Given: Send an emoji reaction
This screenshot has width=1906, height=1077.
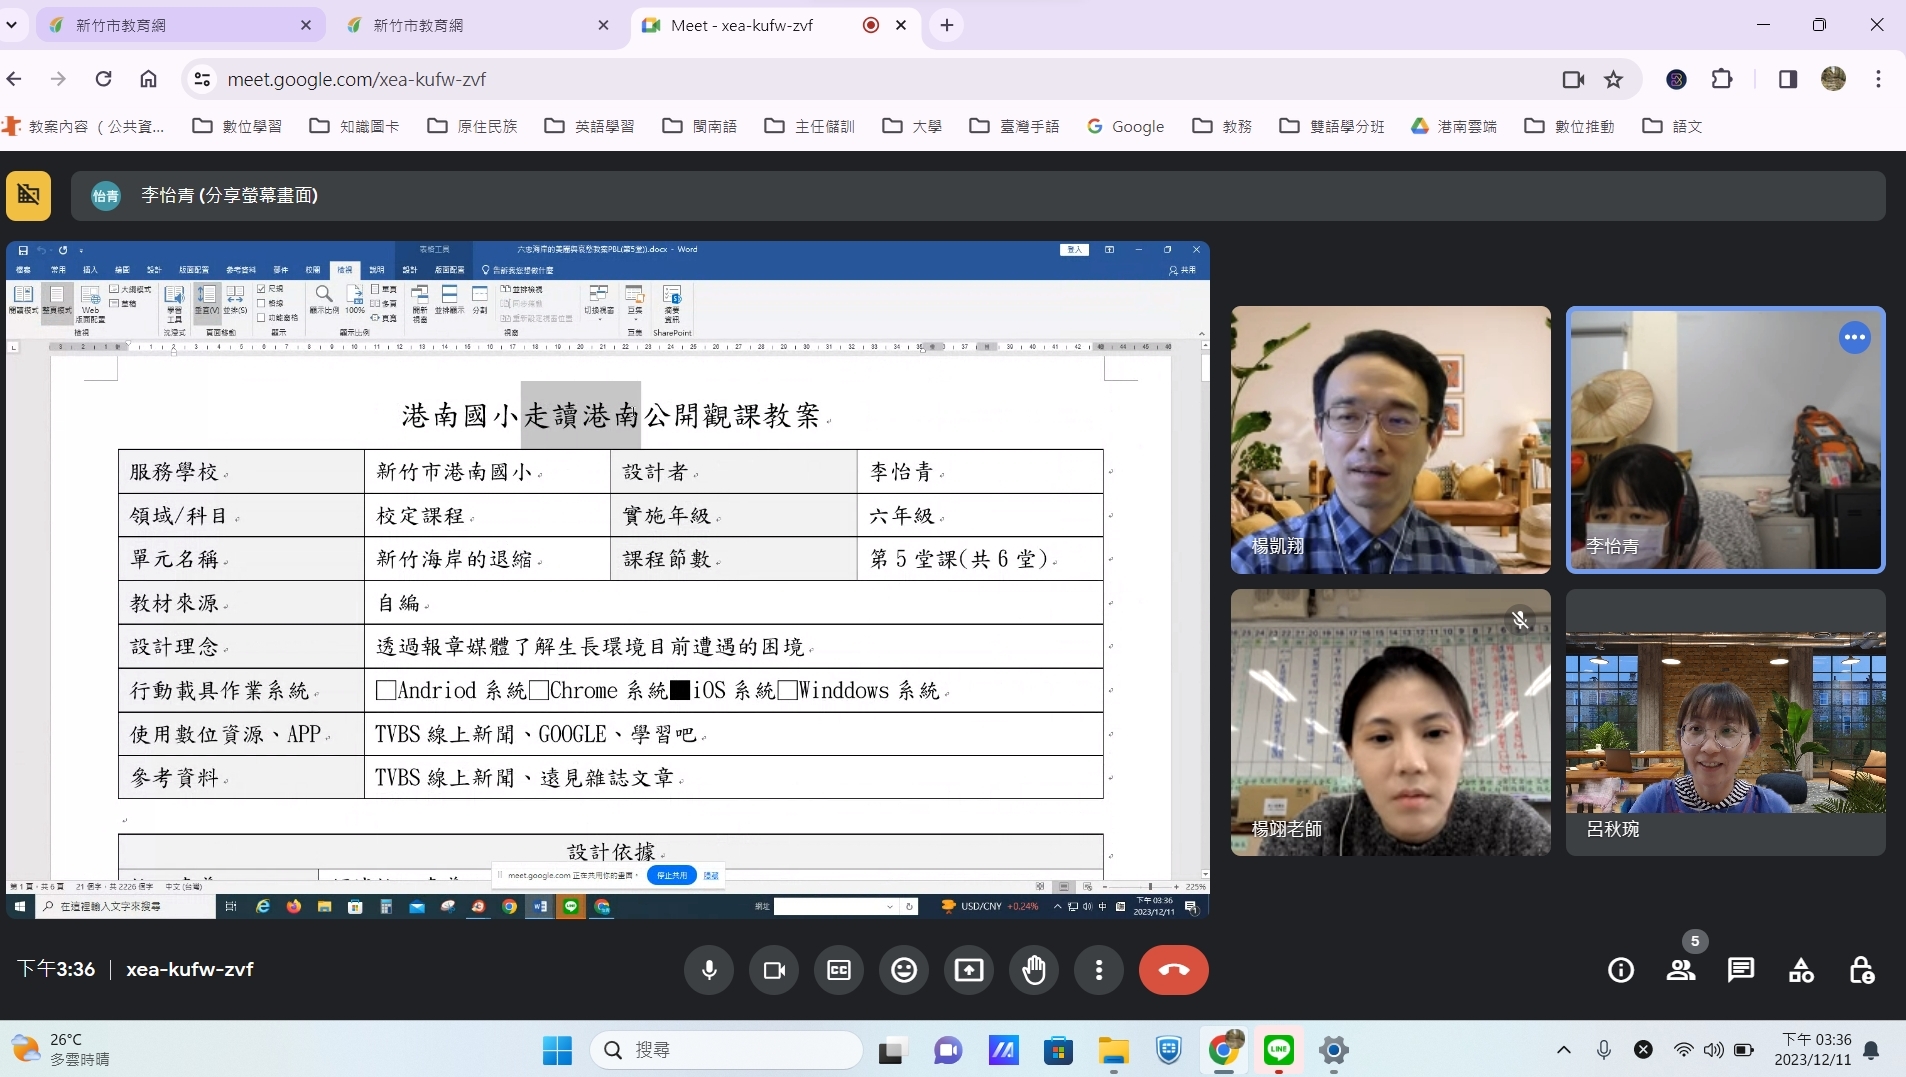Looking at the screenshot, I should (x=904, y=970).
